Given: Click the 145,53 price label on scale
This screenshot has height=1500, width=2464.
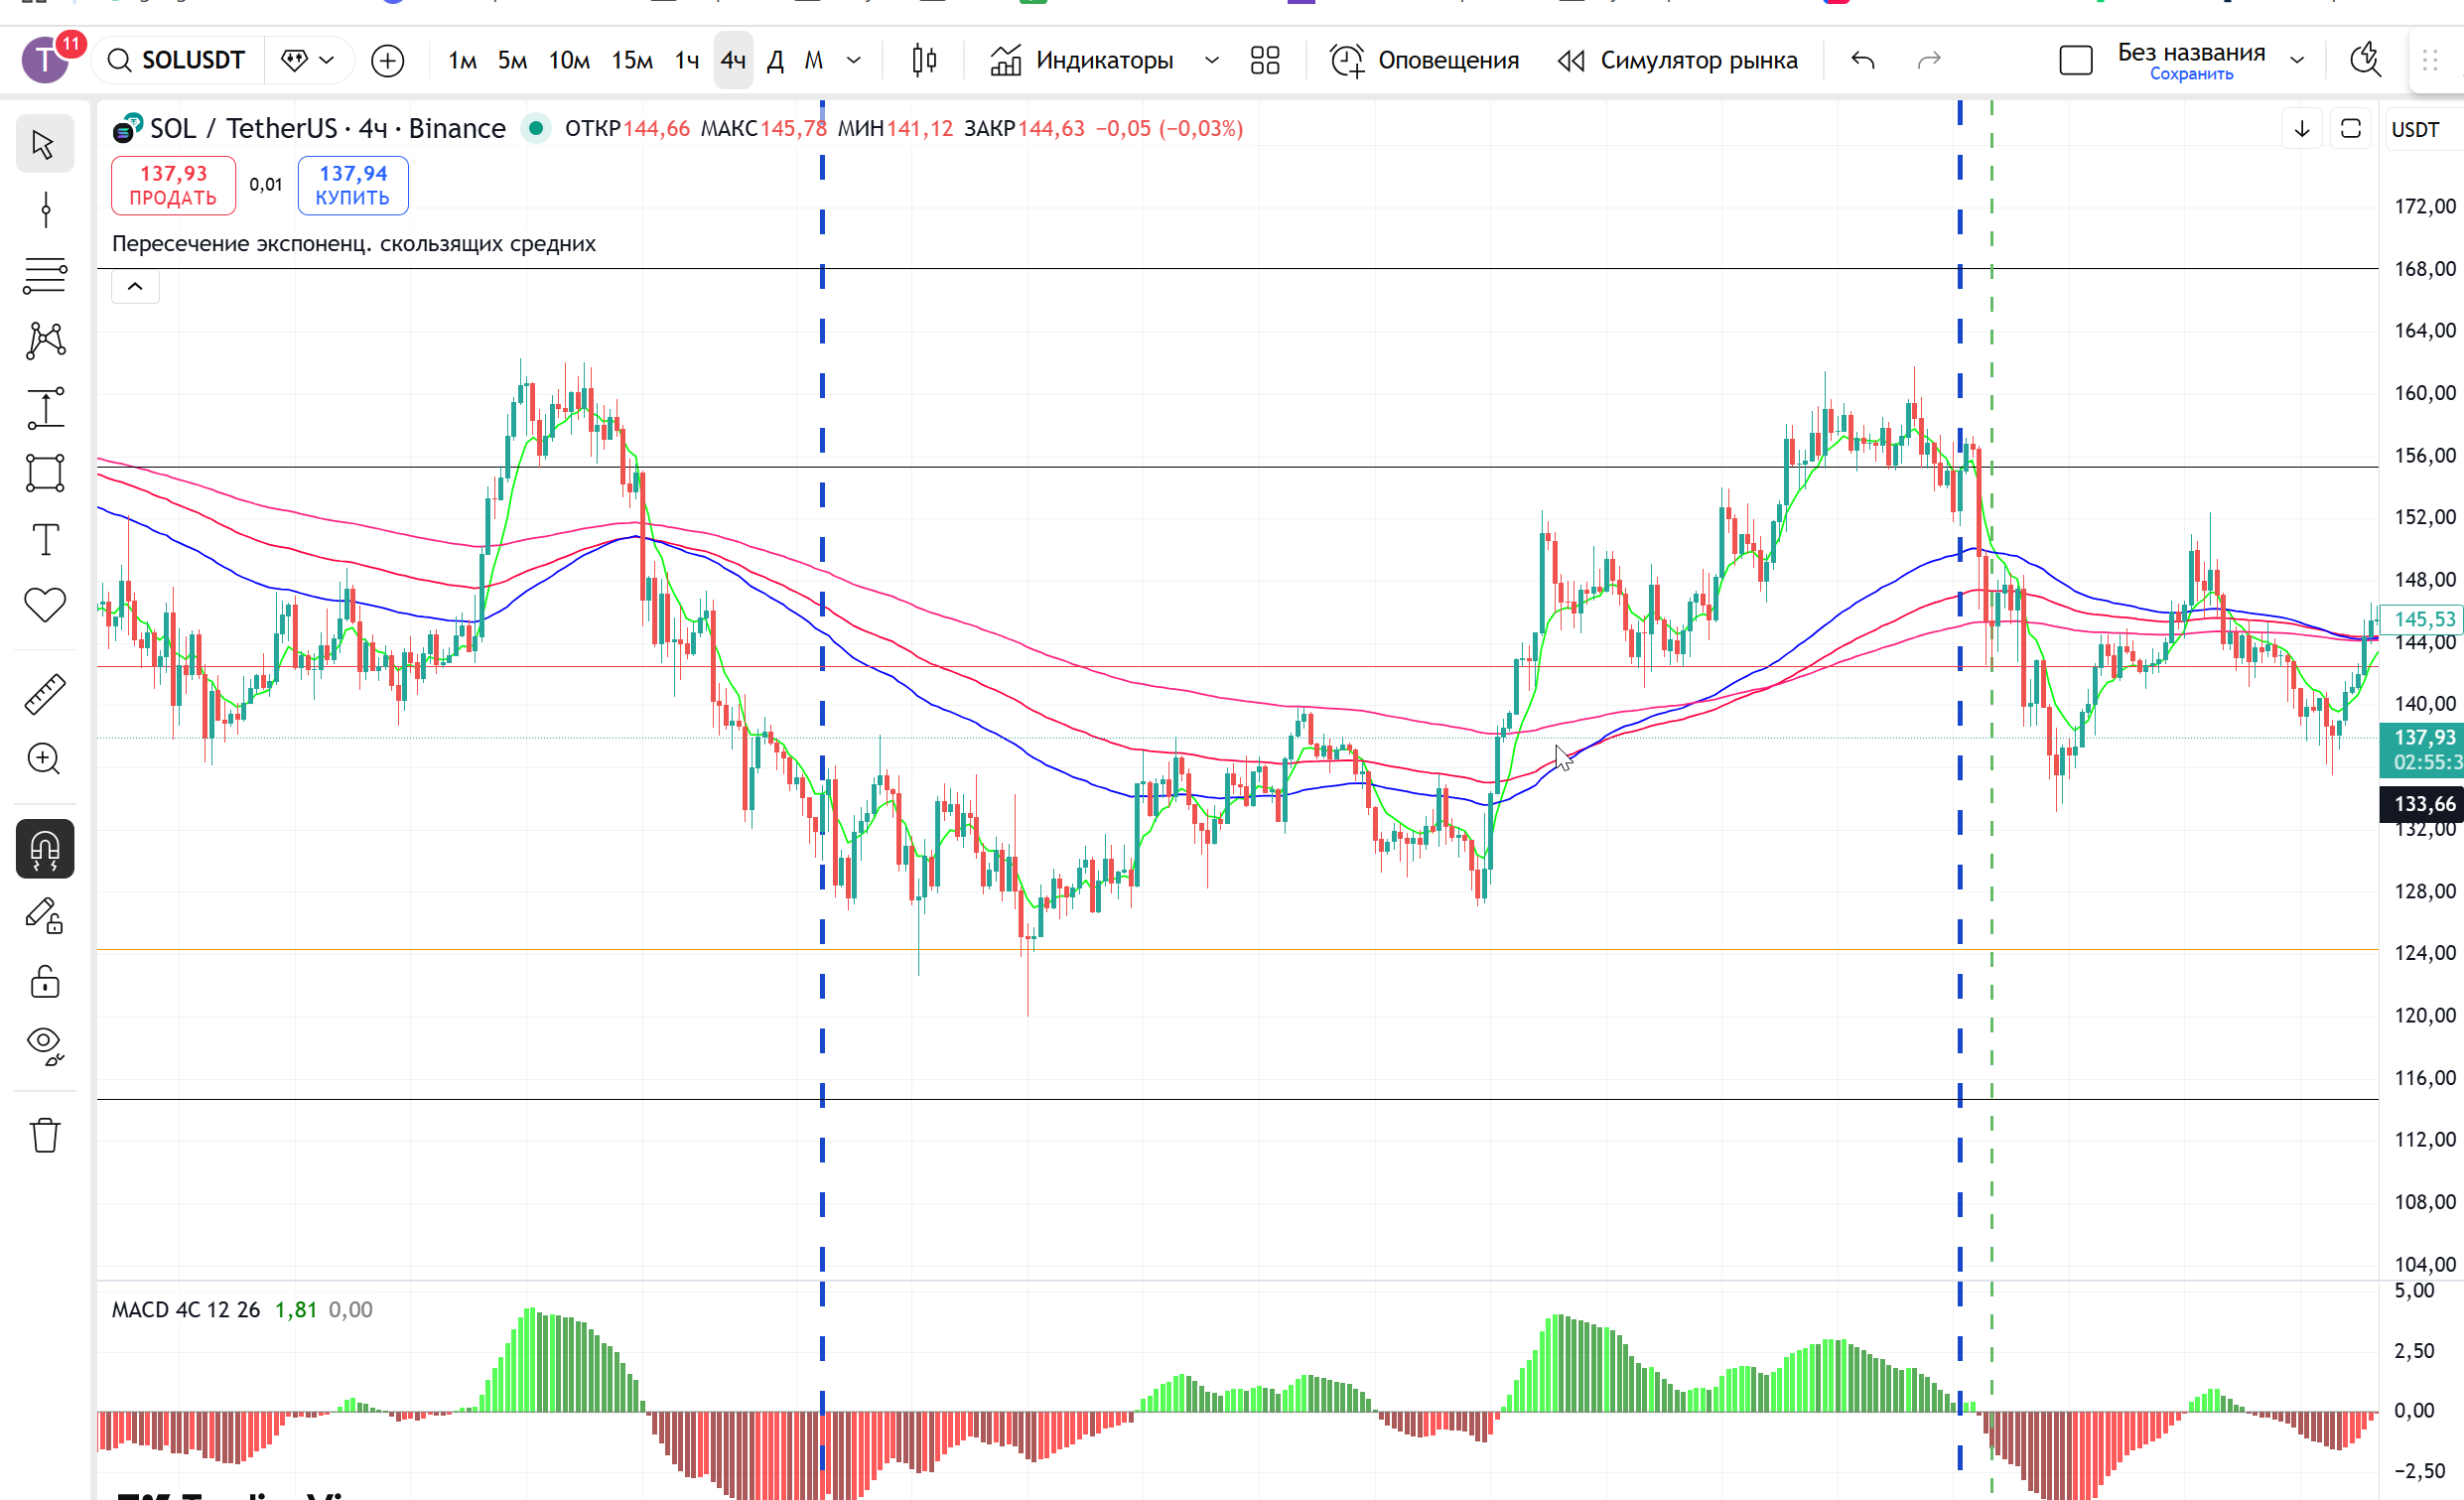Looking at the screenshot, I should tap(2423, 619).
